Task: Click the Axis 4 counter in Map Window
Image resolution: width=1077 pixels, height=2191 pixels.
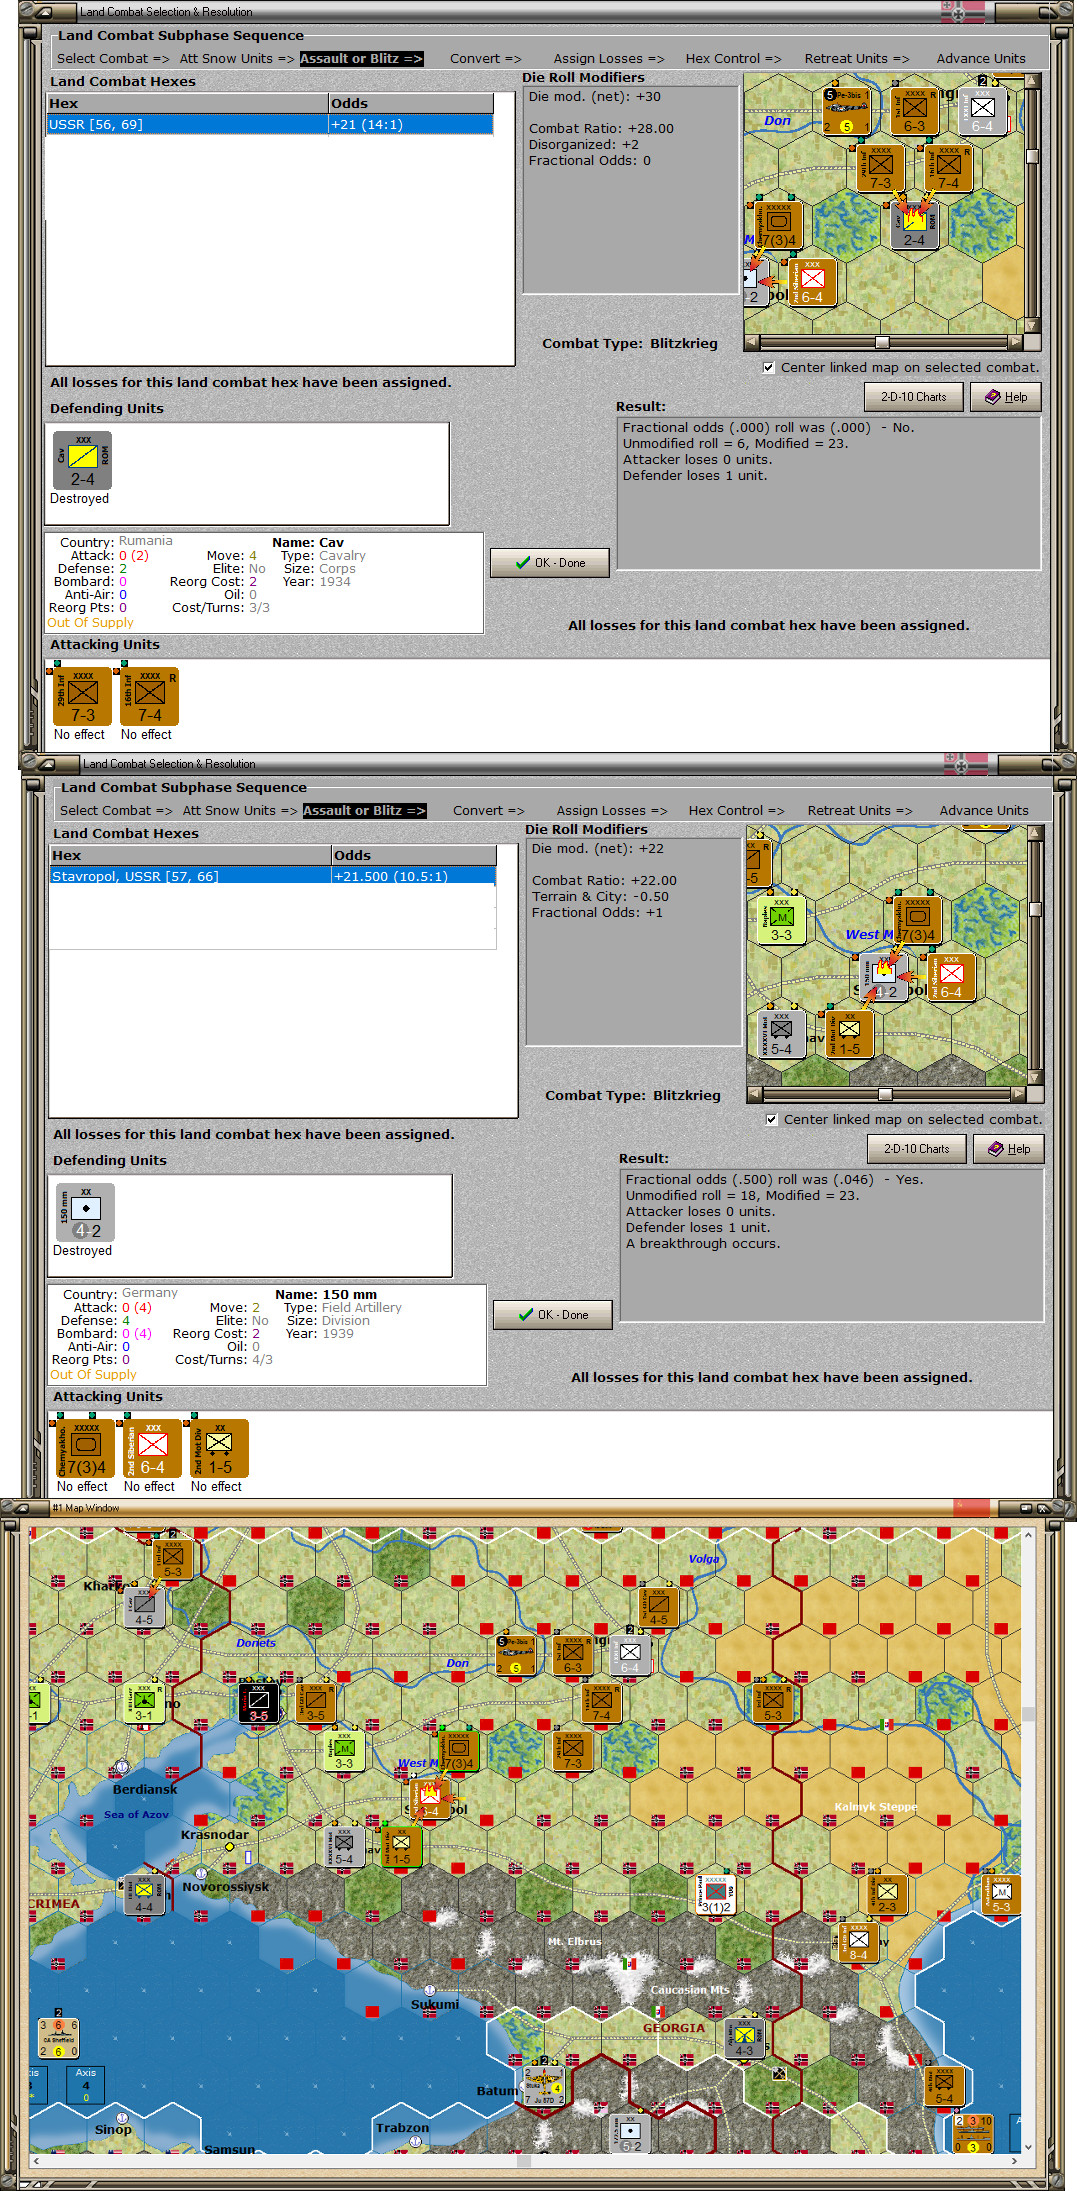Action: (86, 2085)
